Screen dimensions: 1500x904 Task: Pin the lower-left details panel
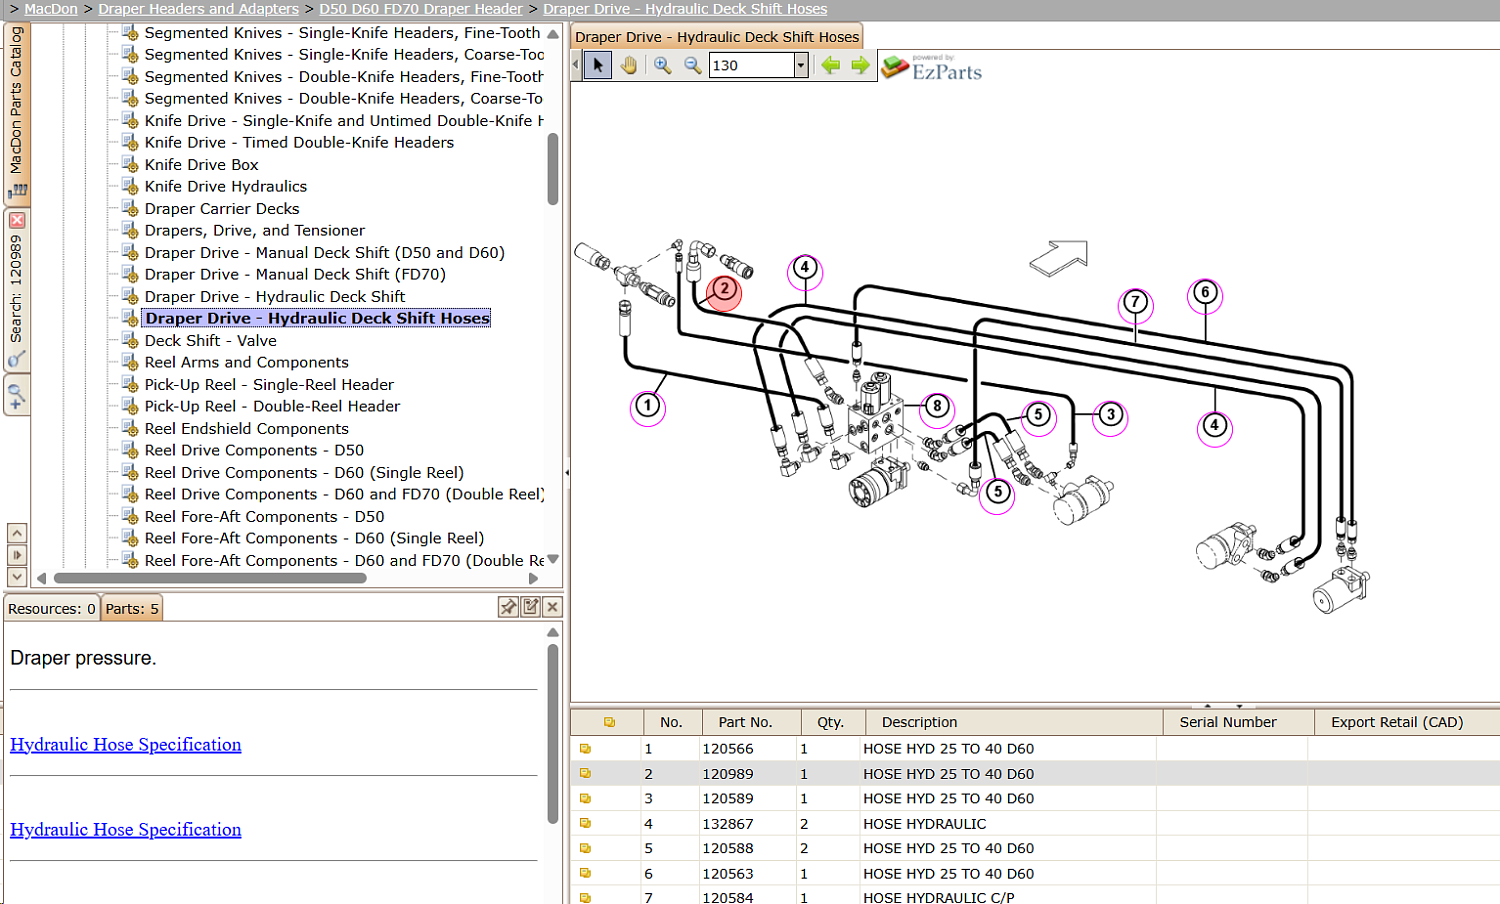(x=509, y=607)
